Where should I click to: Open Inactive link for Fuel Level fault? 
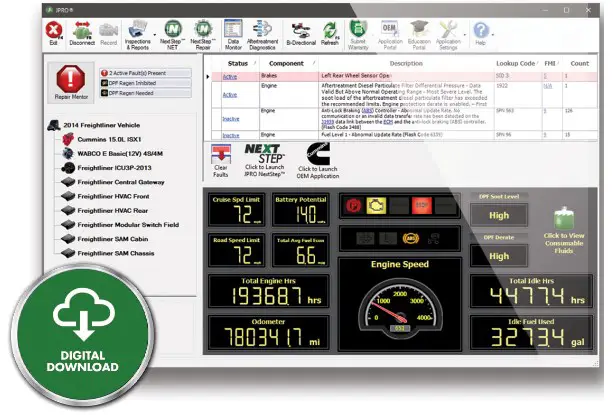pyautogui.click(x=231, y=135)
